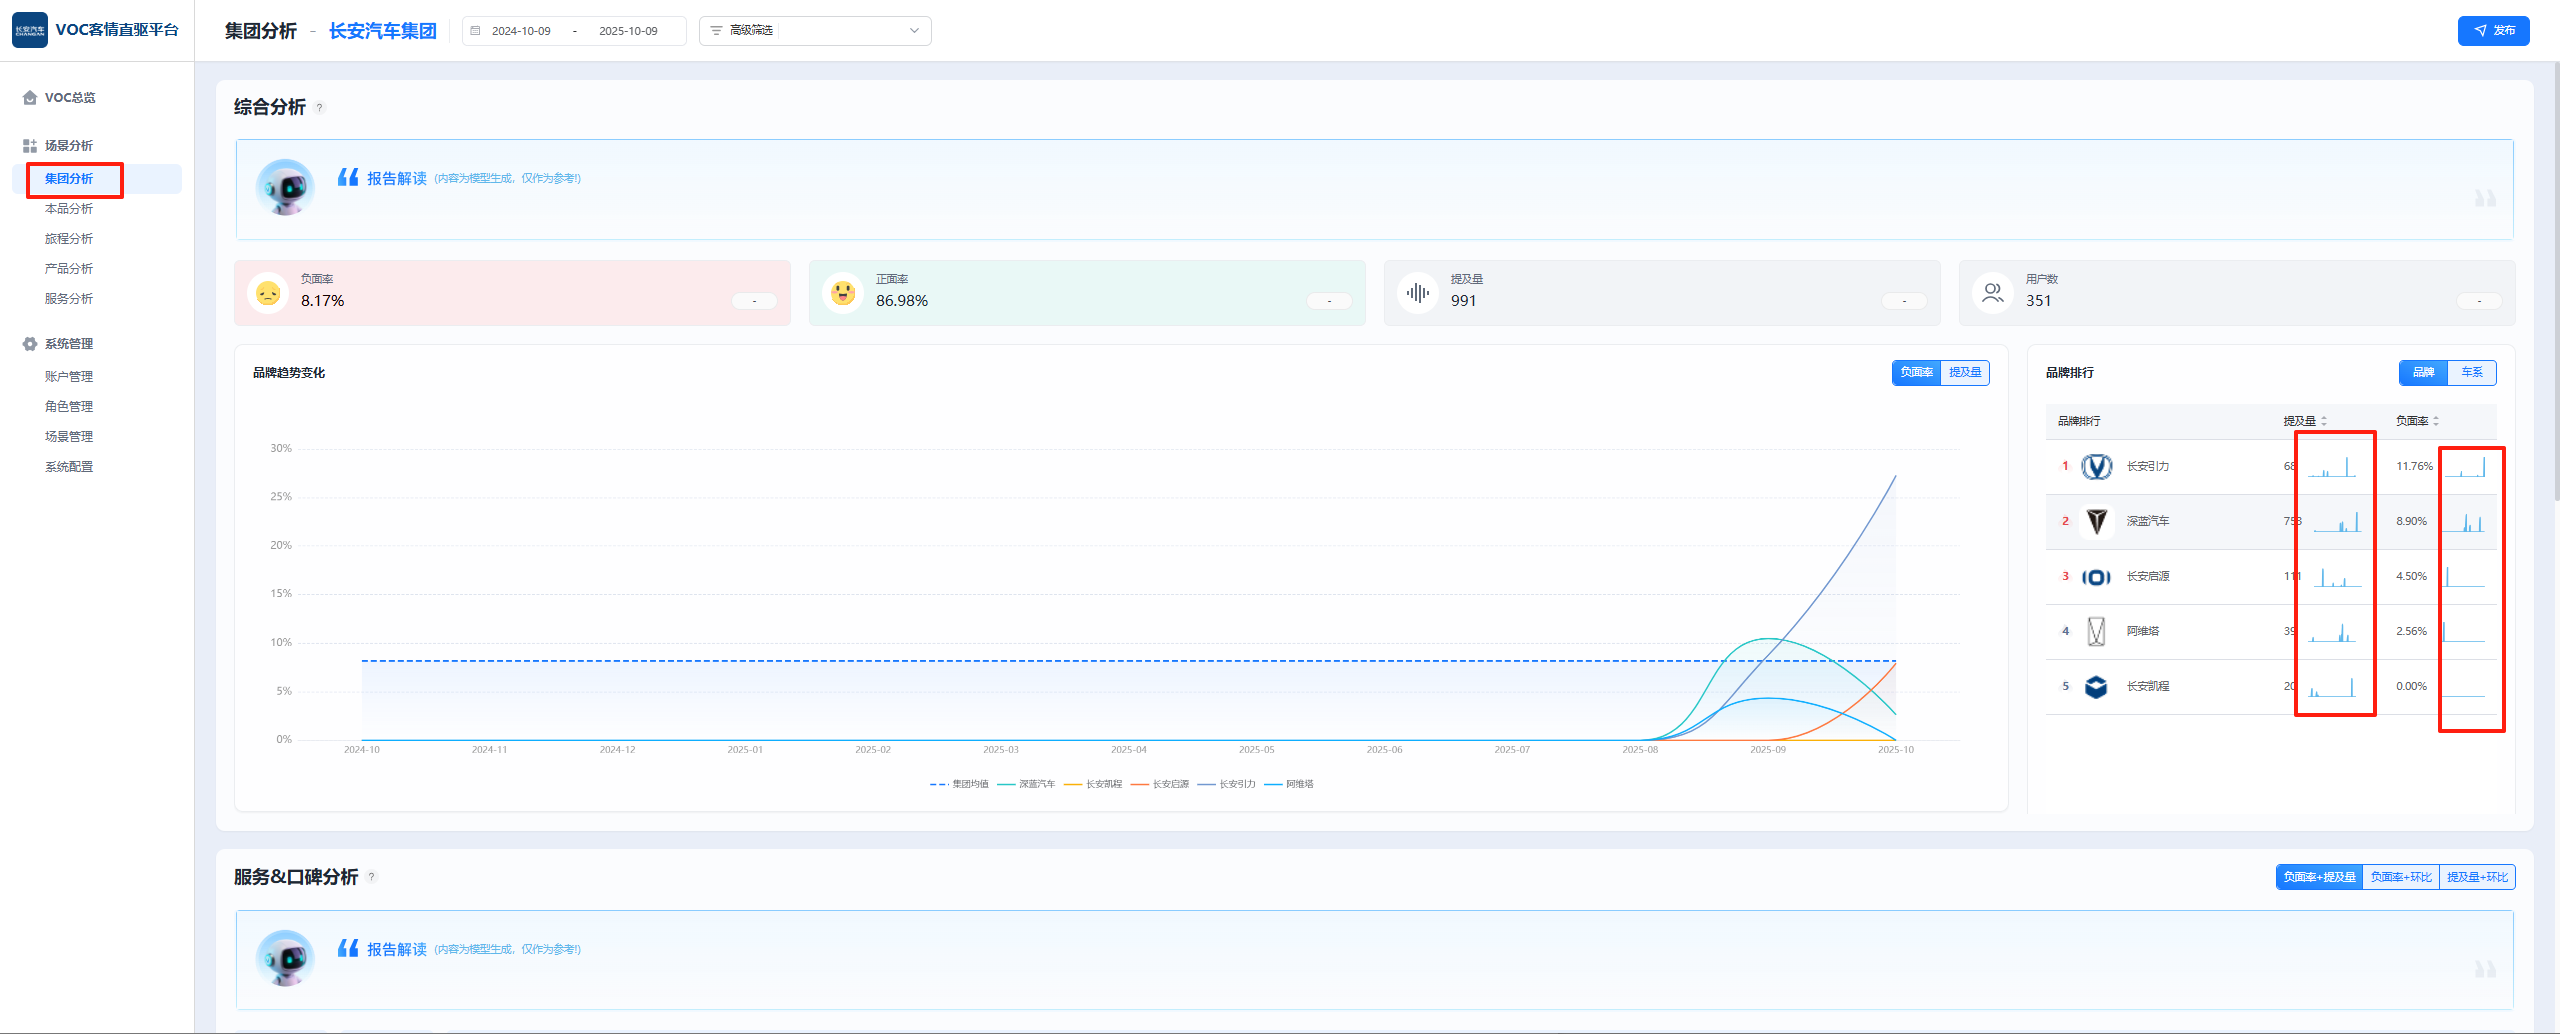Sort ranking by 提及量 column arrows
The width and height of the screenshot is (2560, 1034).
tap(2324, 421)
